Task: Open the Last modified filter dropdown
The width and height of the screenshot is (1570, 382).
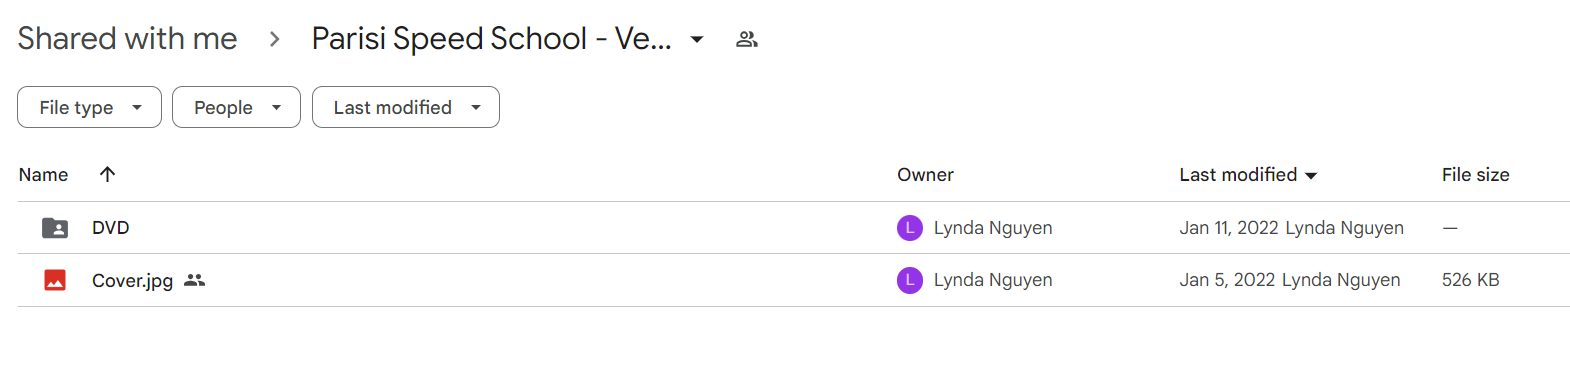Action: (x=406, y=107)
